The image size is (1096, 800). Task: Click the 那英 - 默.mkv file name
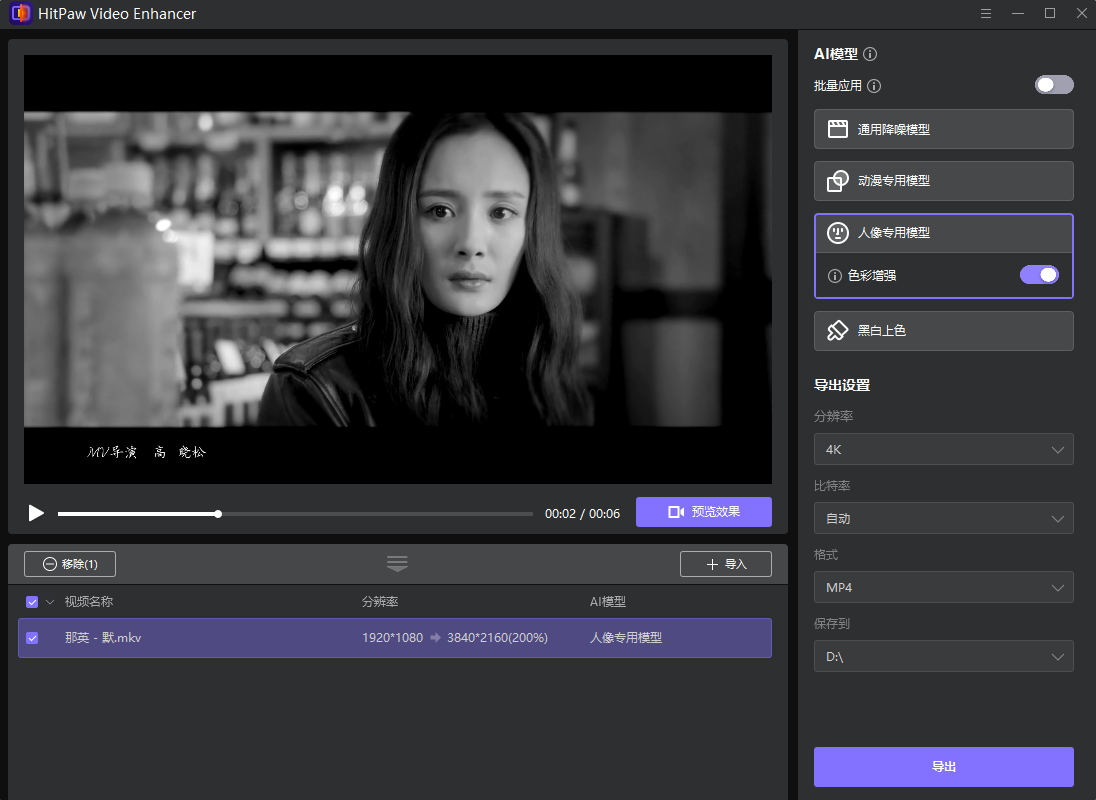[x=103, y=638]
